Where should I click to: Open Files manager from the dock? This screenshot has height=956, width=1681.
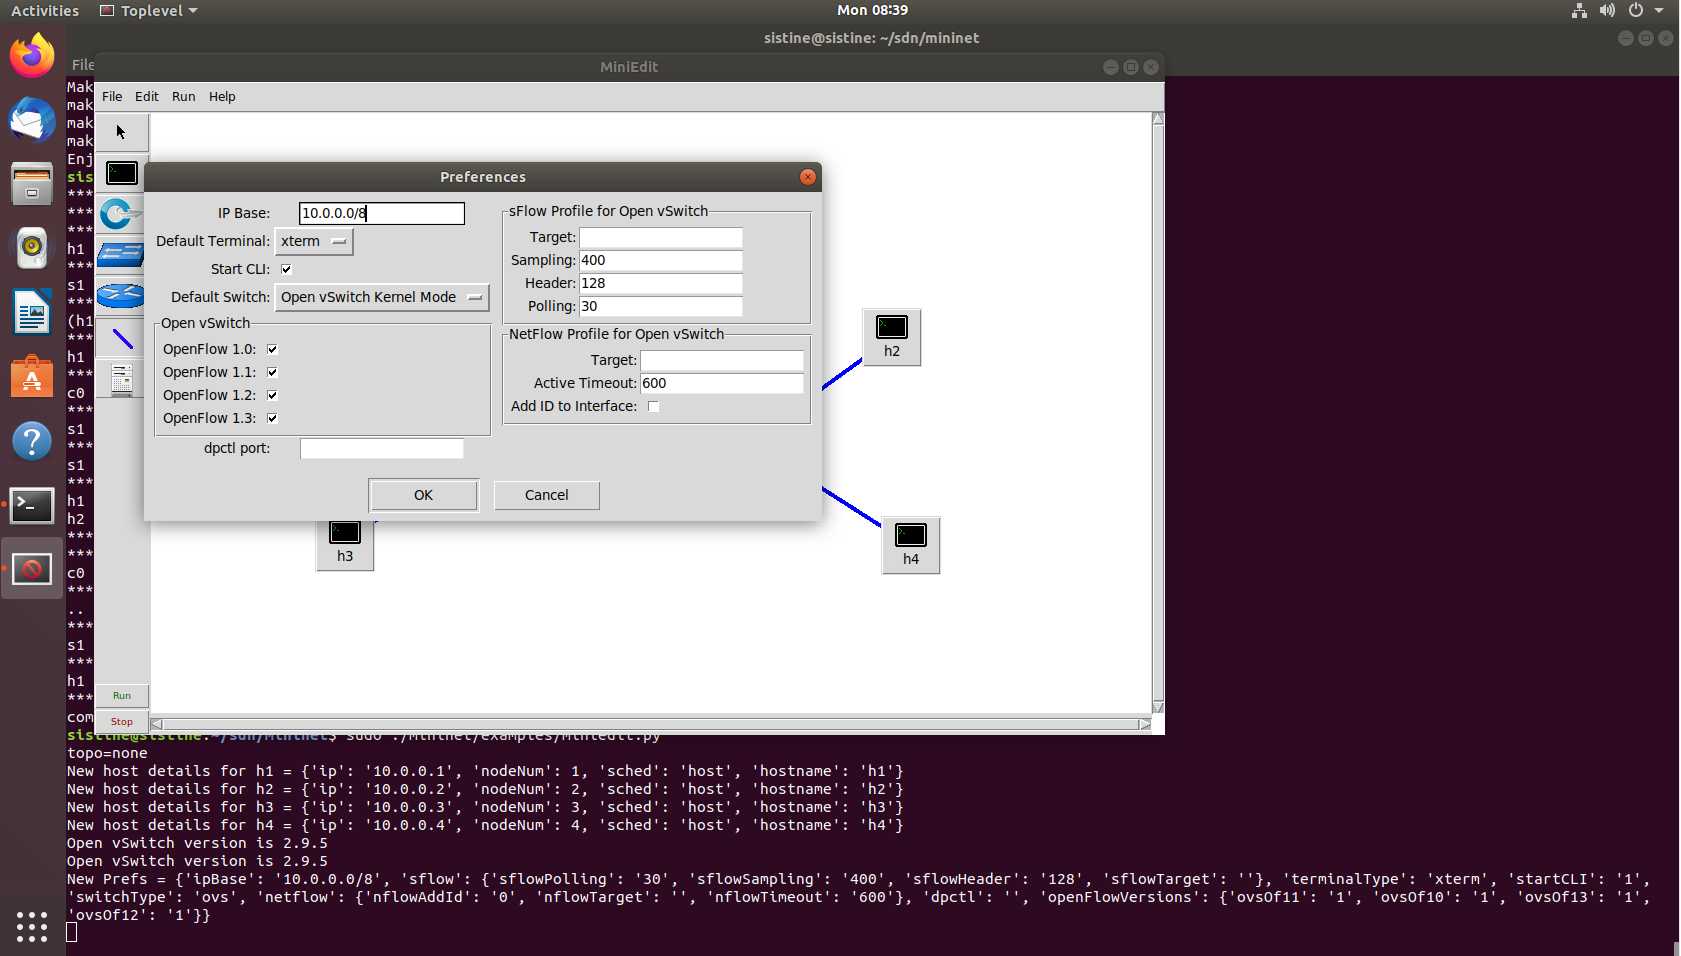(x=32, y=184)
